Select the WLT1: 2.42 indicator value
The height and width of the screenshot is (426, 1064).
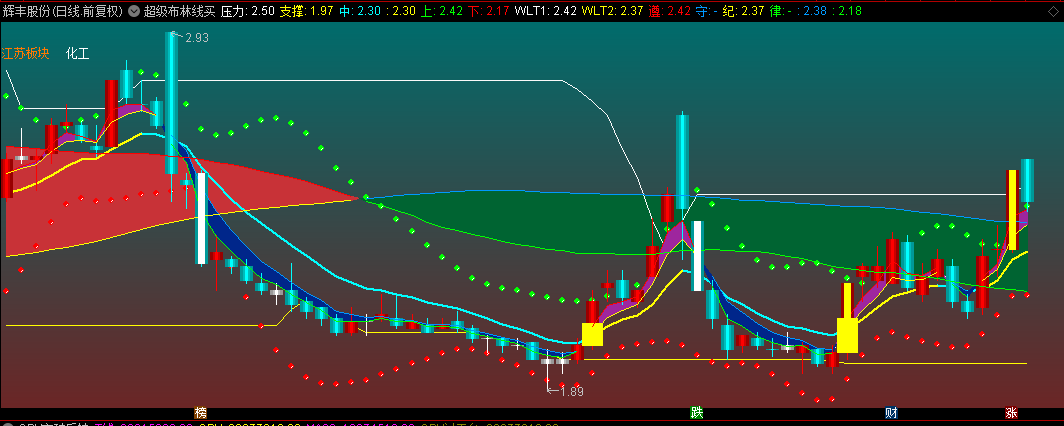pyautogui.click(x=546, y=12)
